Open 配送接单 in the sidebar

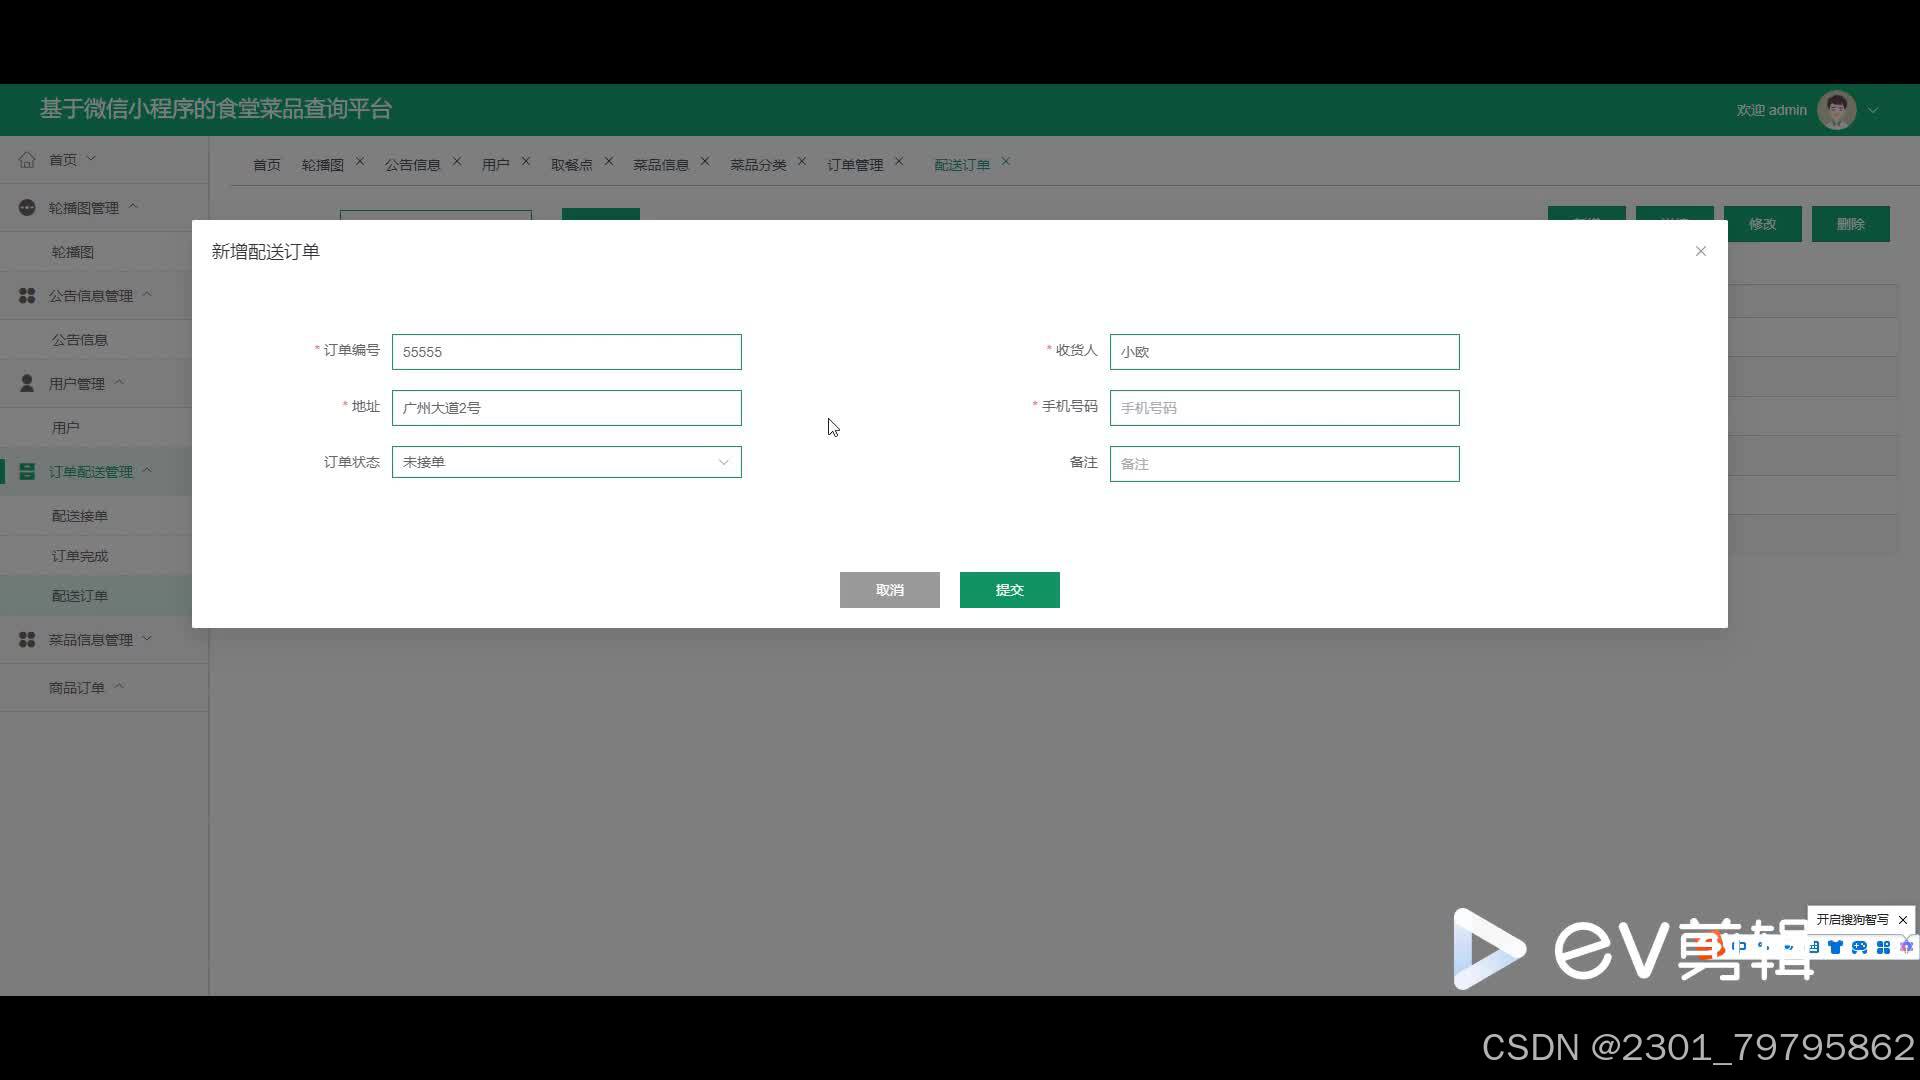80,516
